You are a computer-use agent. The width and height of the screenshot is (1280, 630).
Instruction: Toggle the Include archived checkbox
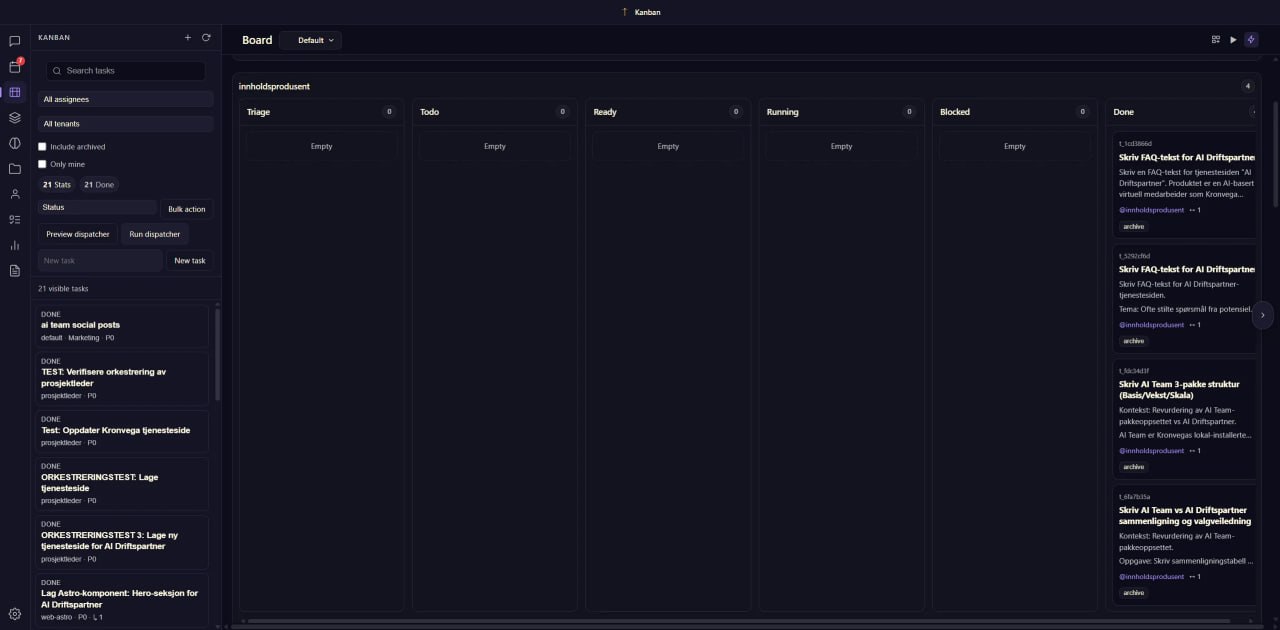42,147
